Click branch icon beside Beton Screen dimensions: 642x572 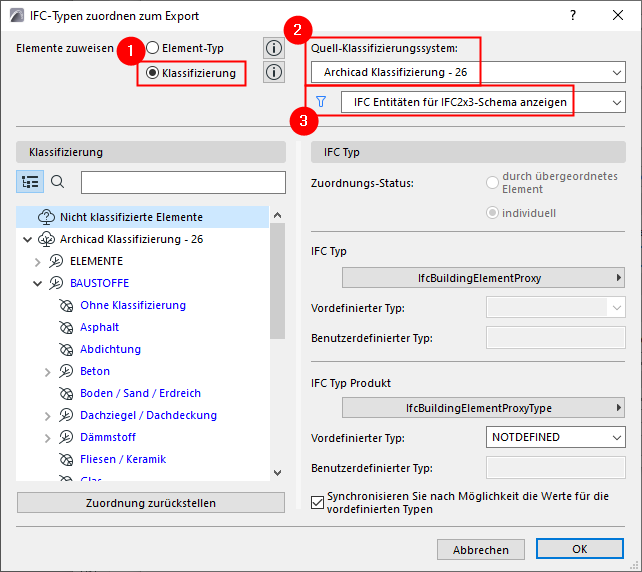pyautogui.click(x=66, y=371)
